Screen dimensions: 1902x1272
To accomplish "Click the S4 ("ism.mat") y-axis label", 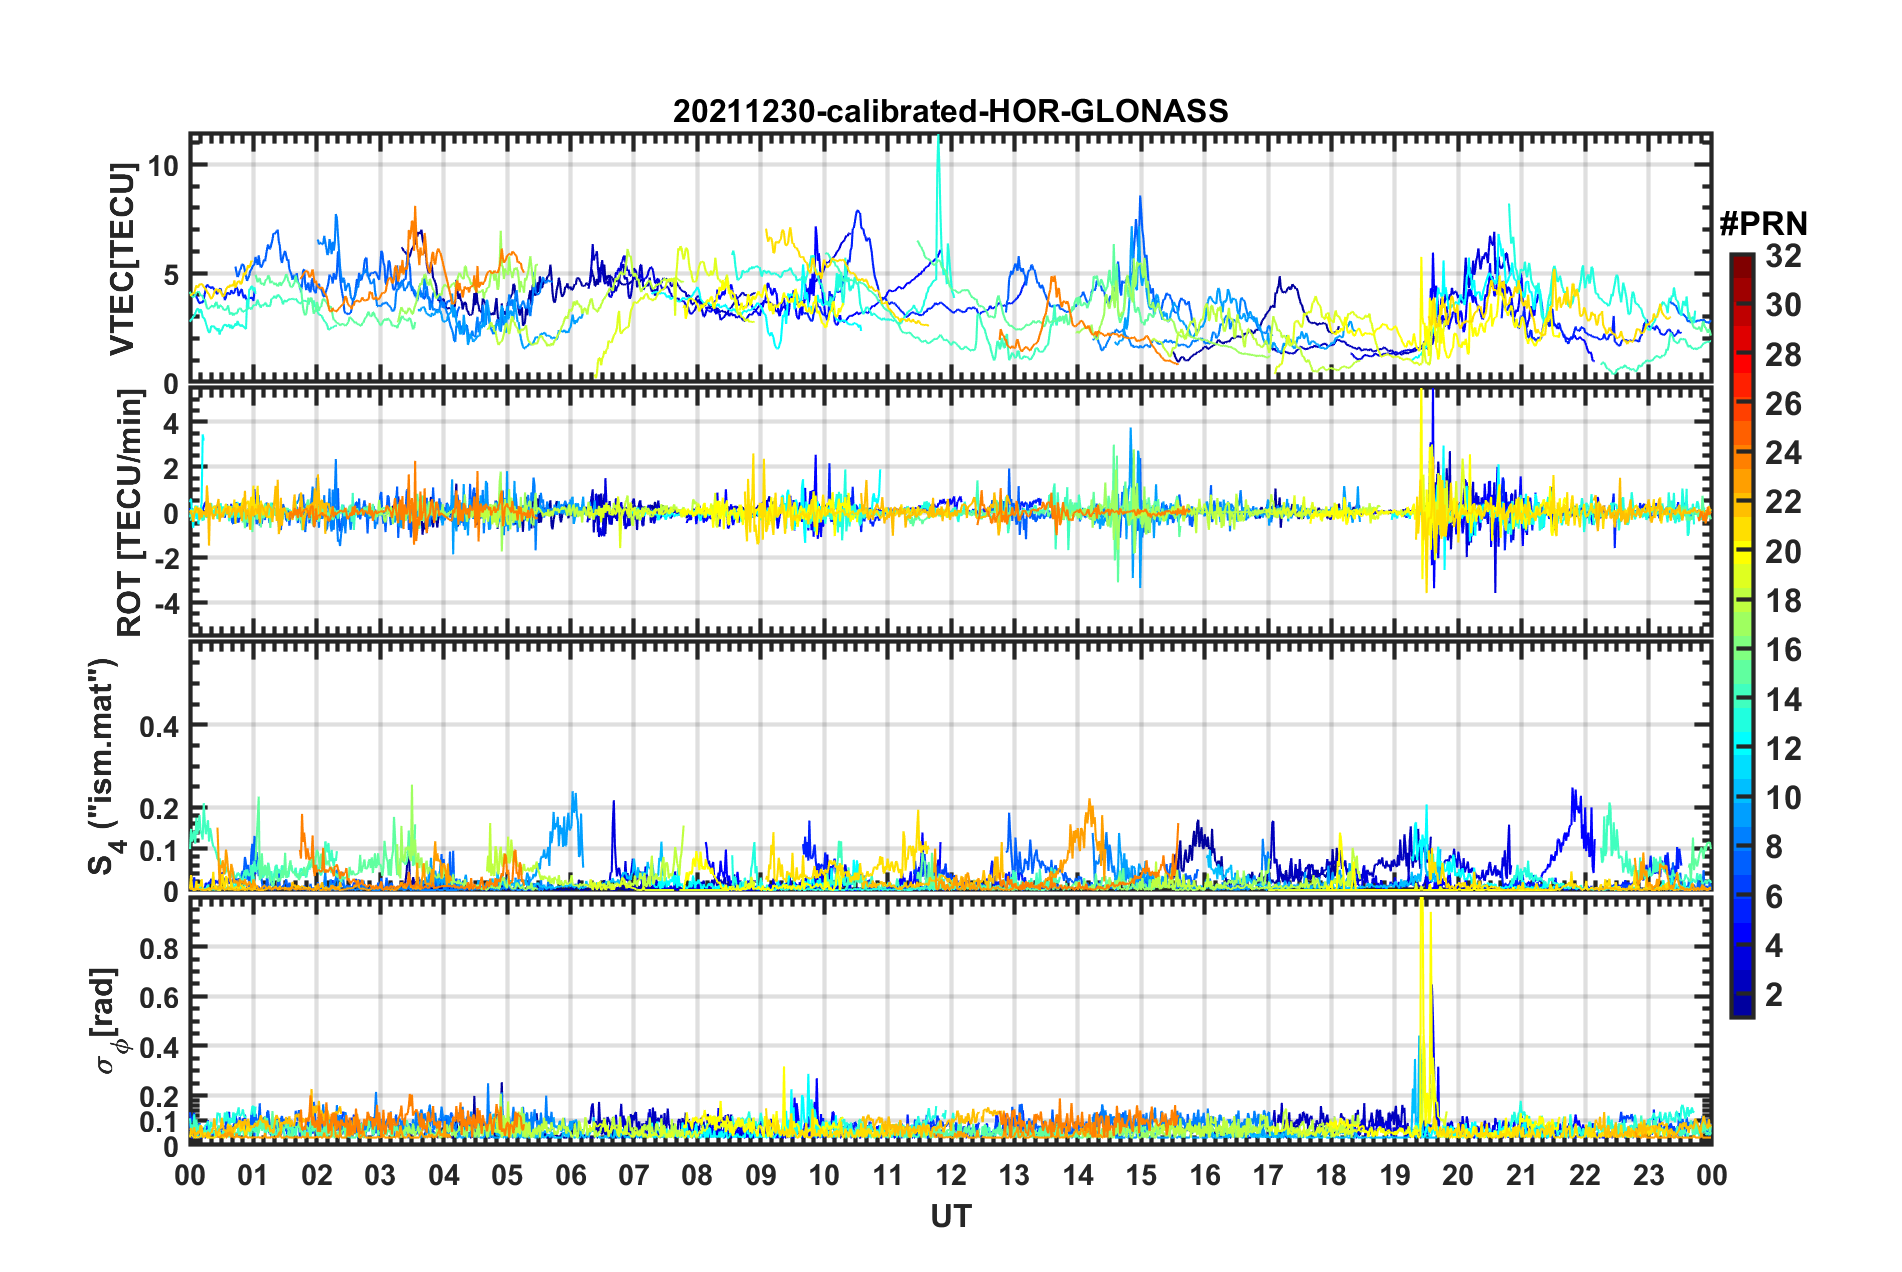I will click(x=104, y=766).
